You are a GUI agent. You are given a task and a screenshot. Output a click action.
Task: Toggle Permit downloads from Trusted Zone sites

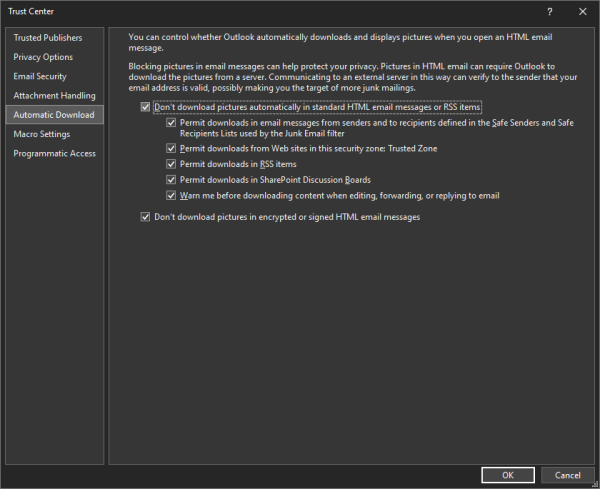[171, 148]
